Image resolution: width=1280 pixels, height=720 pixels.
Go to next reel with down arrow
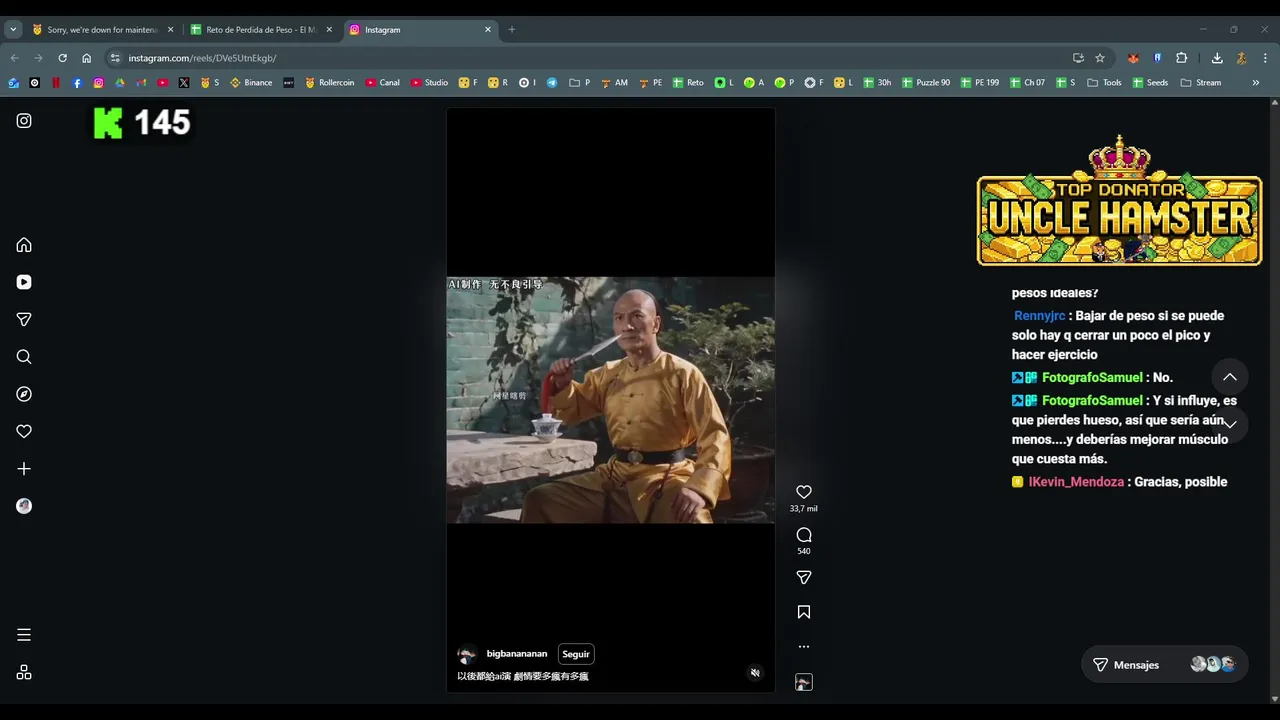pyautogui.click(x=1230, y=424)
